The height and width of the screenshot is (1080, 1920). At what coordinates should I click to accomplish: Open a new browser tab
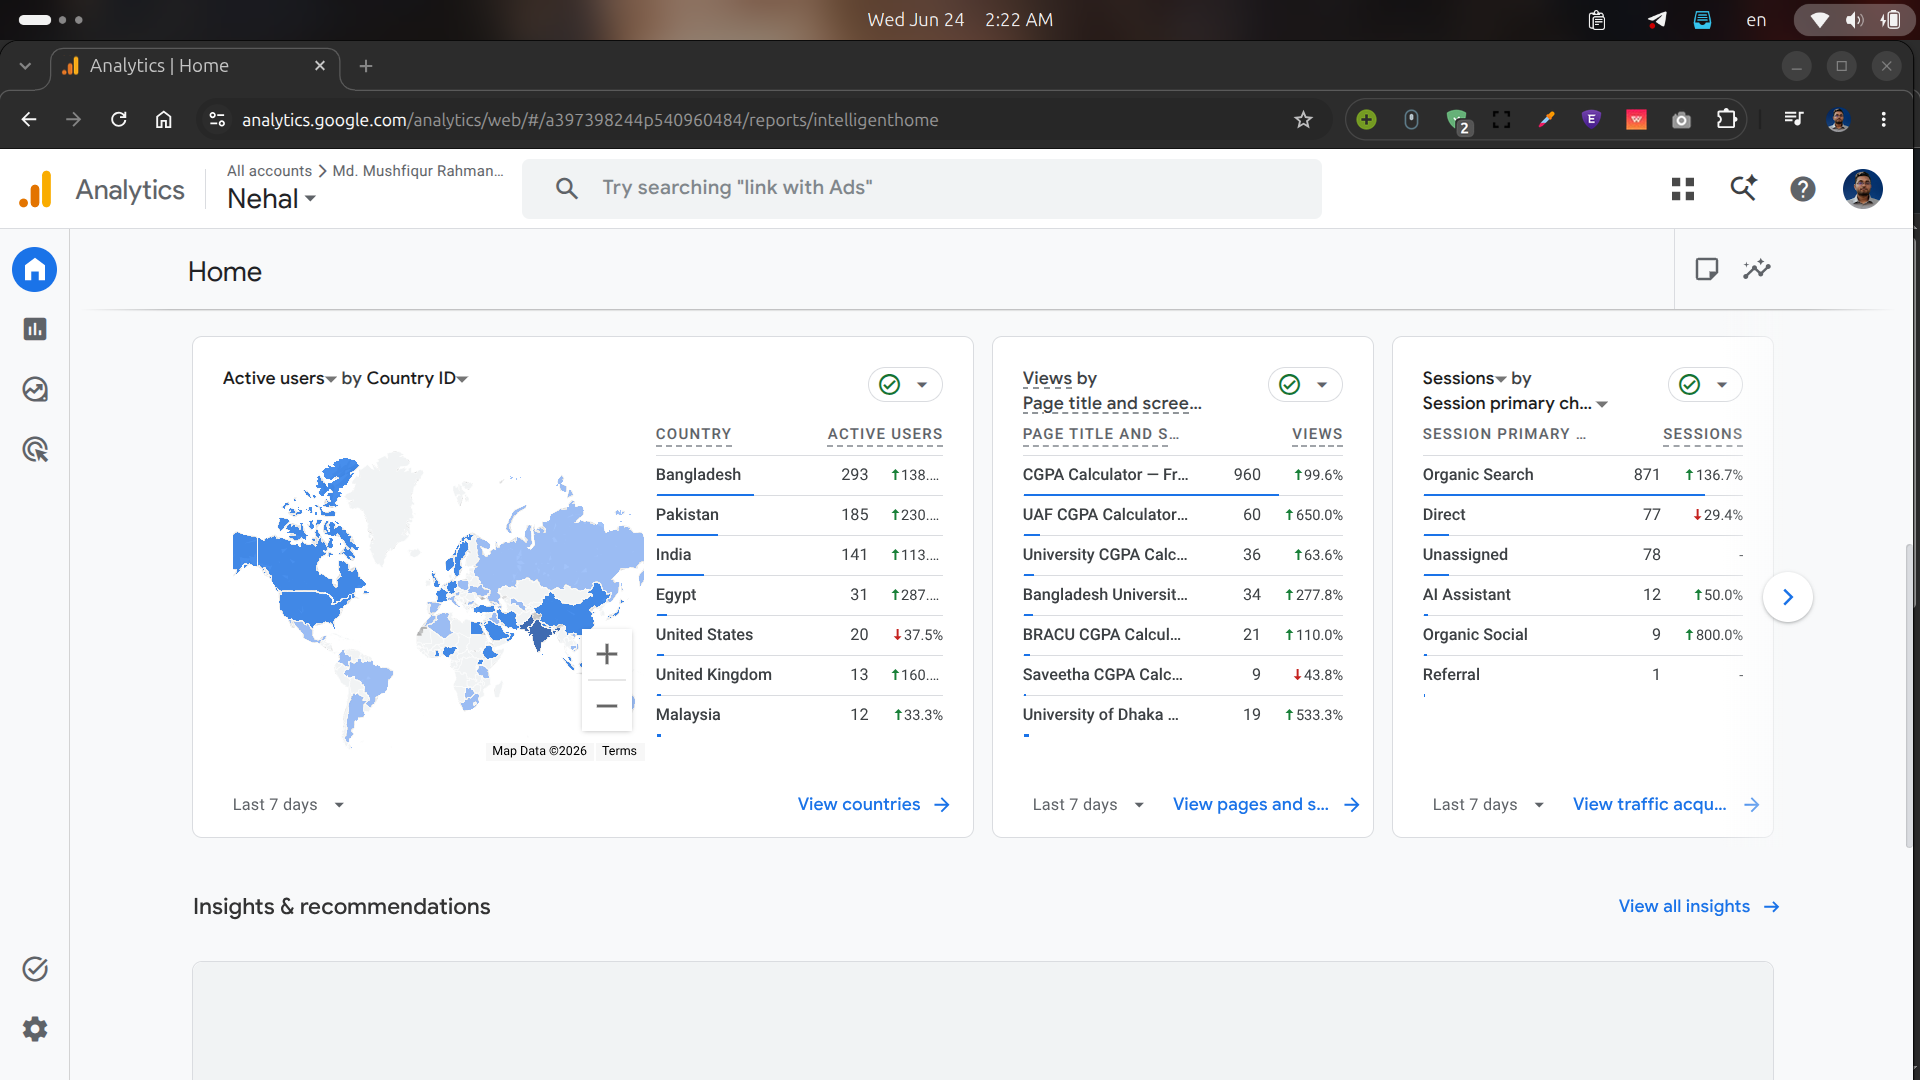tap(366, 66)
